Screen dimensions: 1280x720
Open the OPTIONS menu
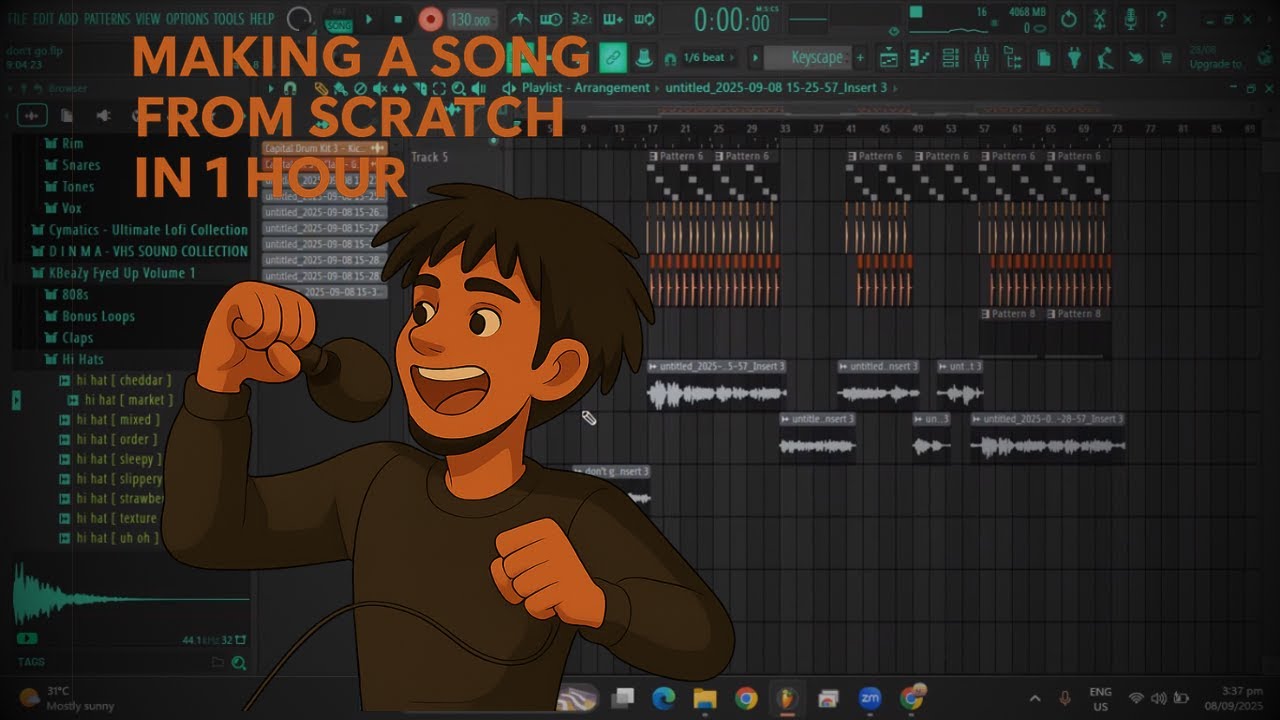click(186, 19)
